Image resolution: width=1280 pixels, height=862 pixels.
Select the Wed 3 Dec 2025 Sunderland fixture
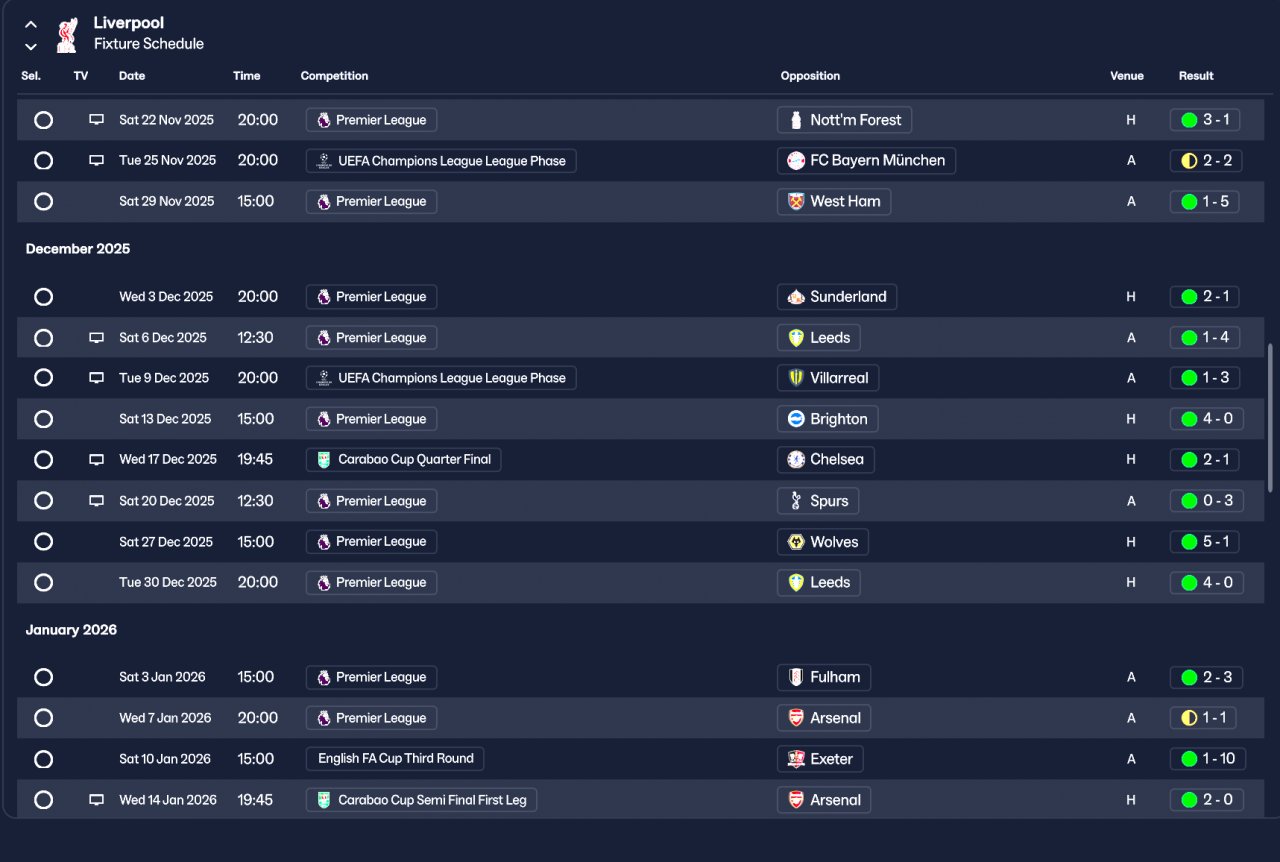click(43, 297)
